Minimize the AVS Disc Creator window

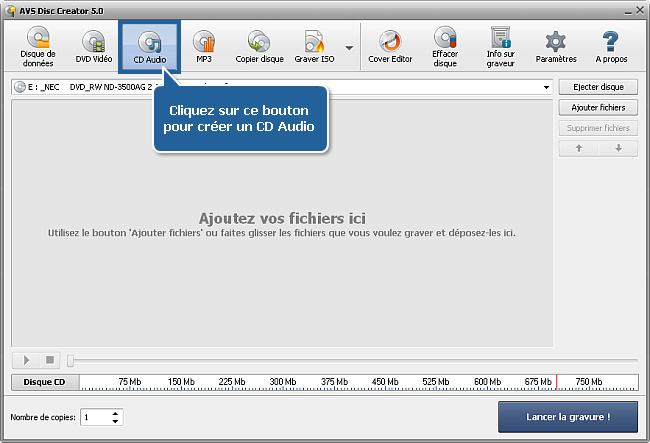pos(628,11)
